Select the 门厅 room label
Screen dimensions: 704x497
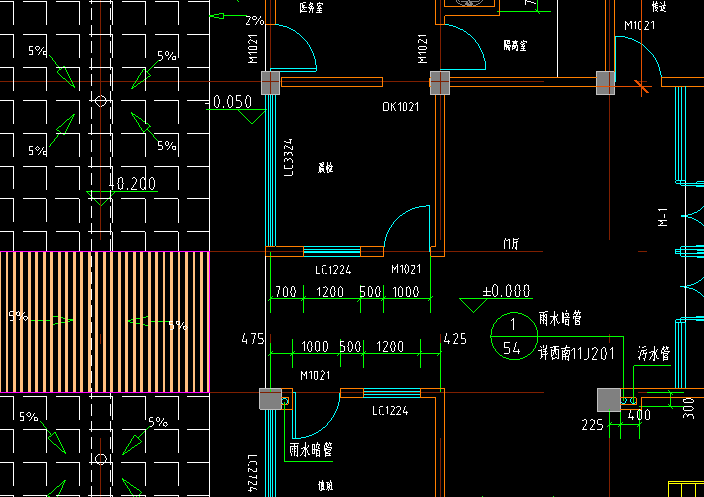[511, 244]
